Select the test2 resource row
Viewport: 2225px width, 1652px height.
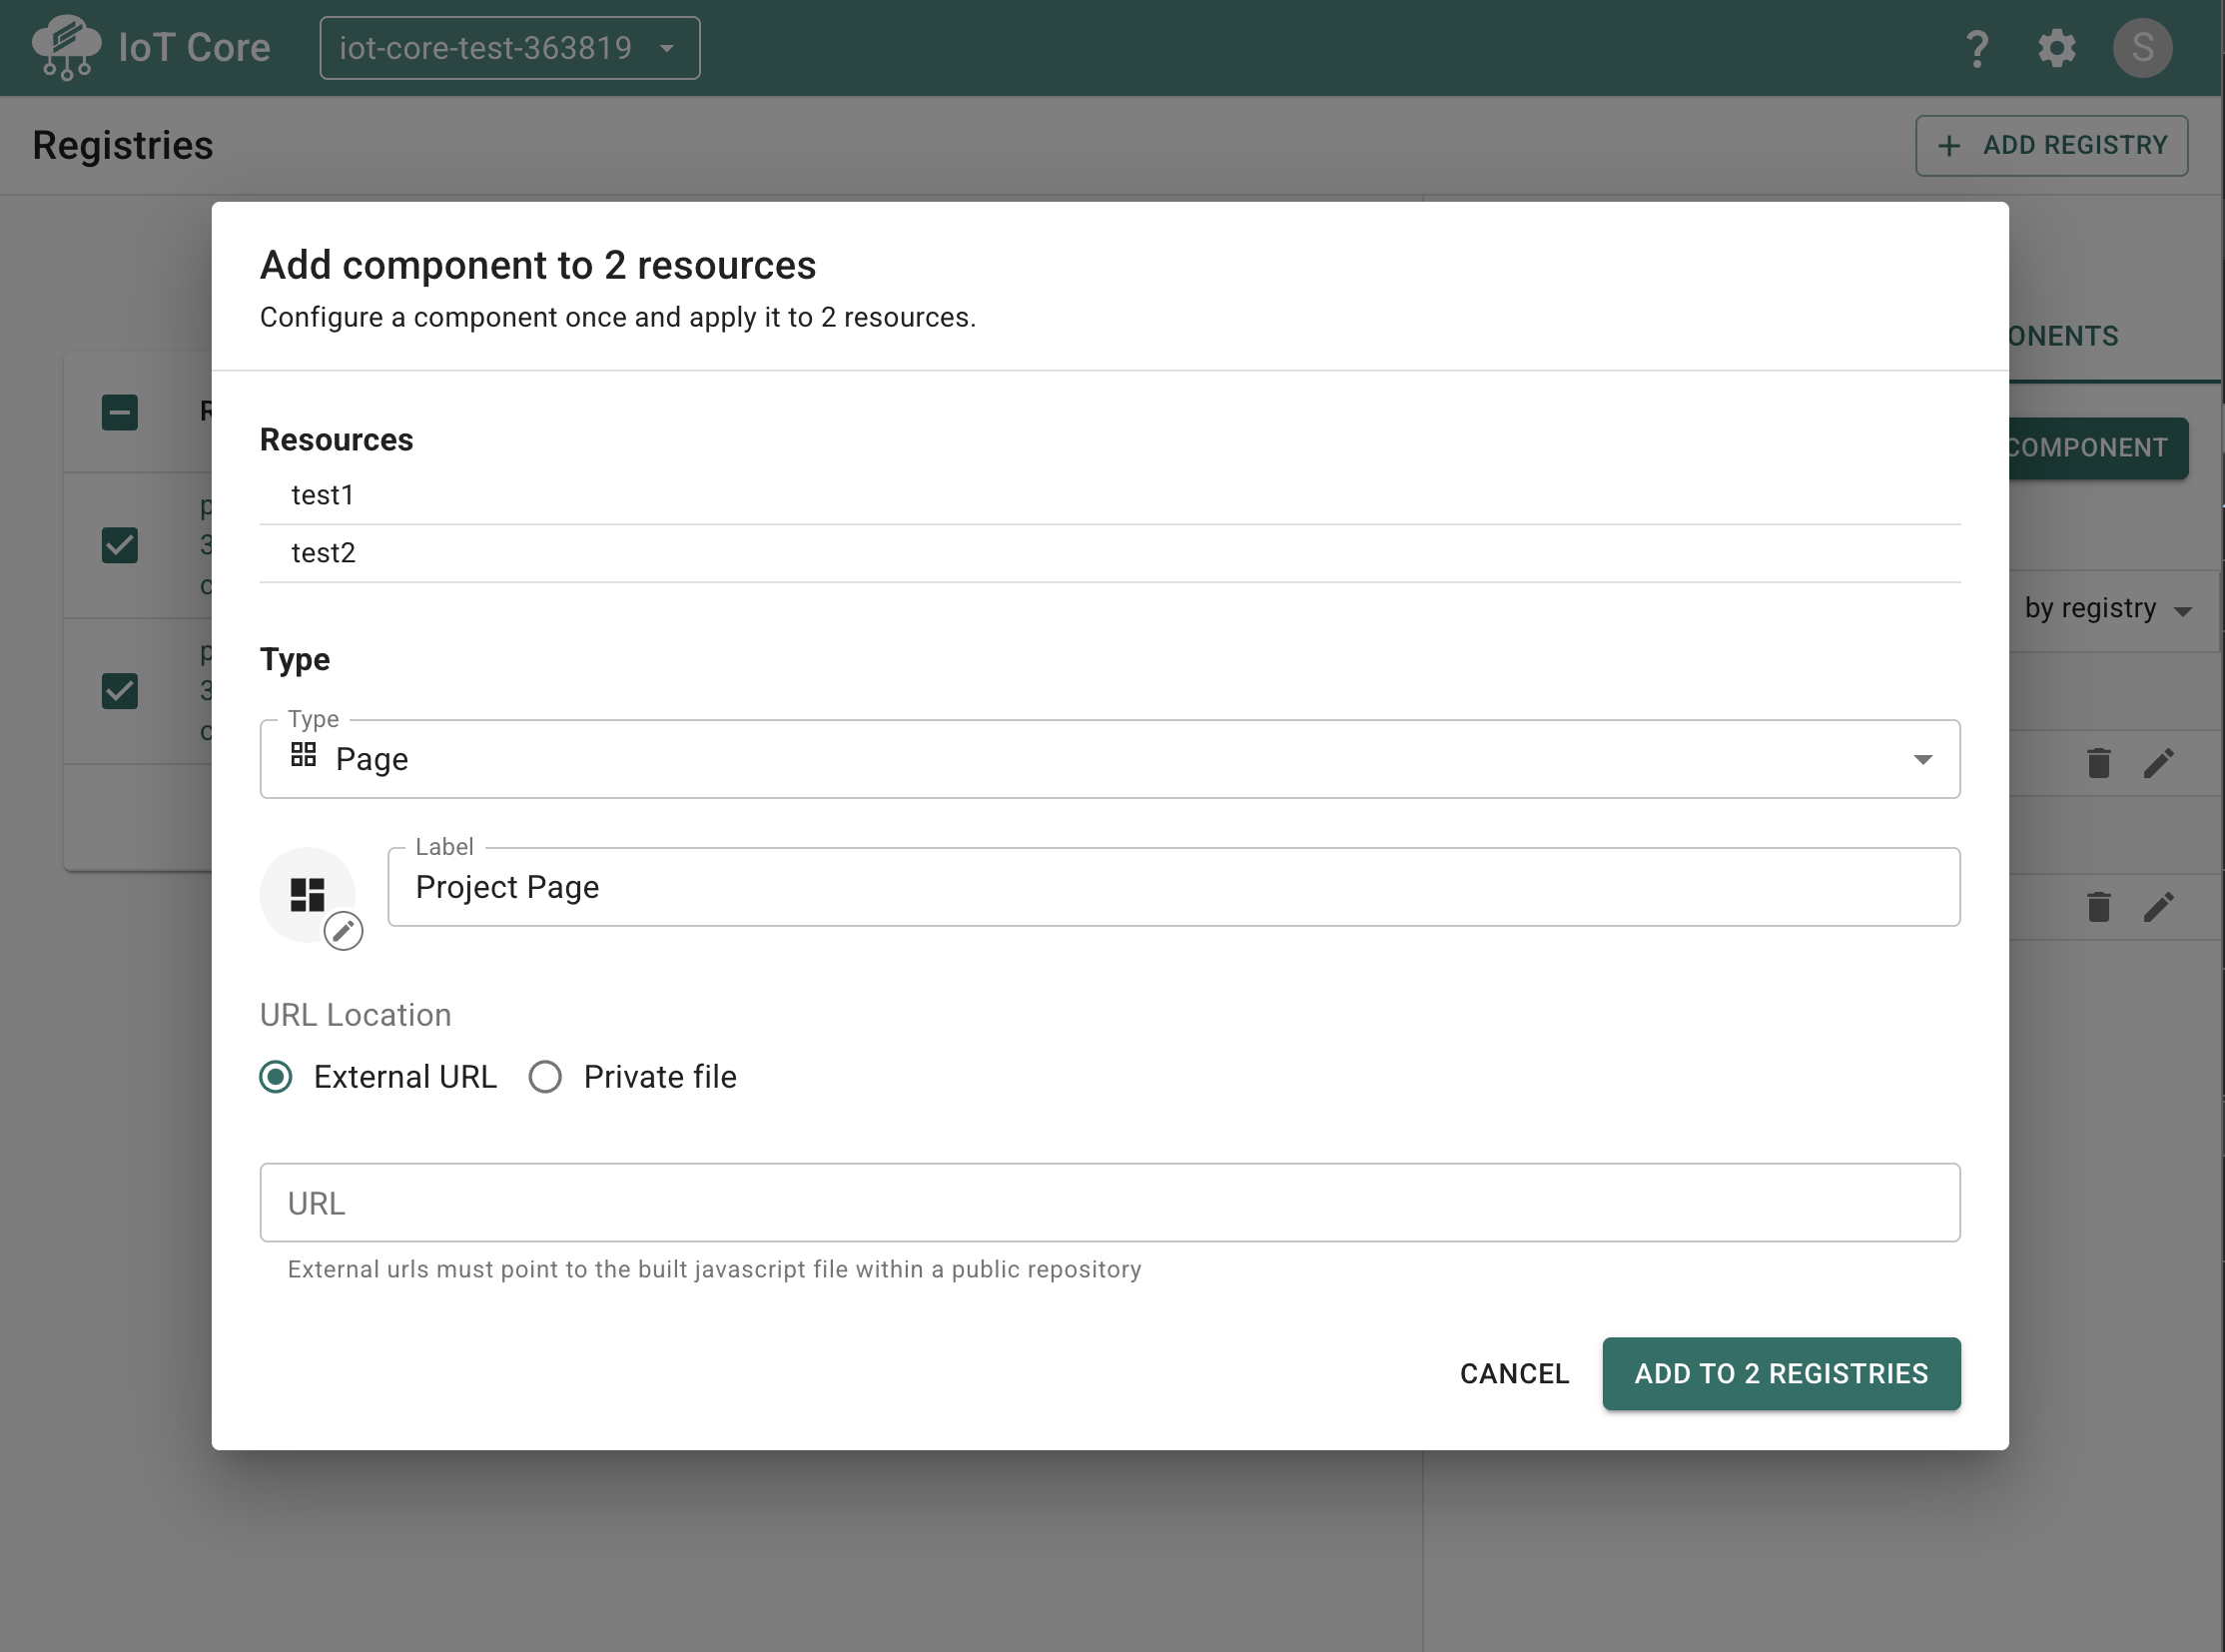[x=1110, y=554]
